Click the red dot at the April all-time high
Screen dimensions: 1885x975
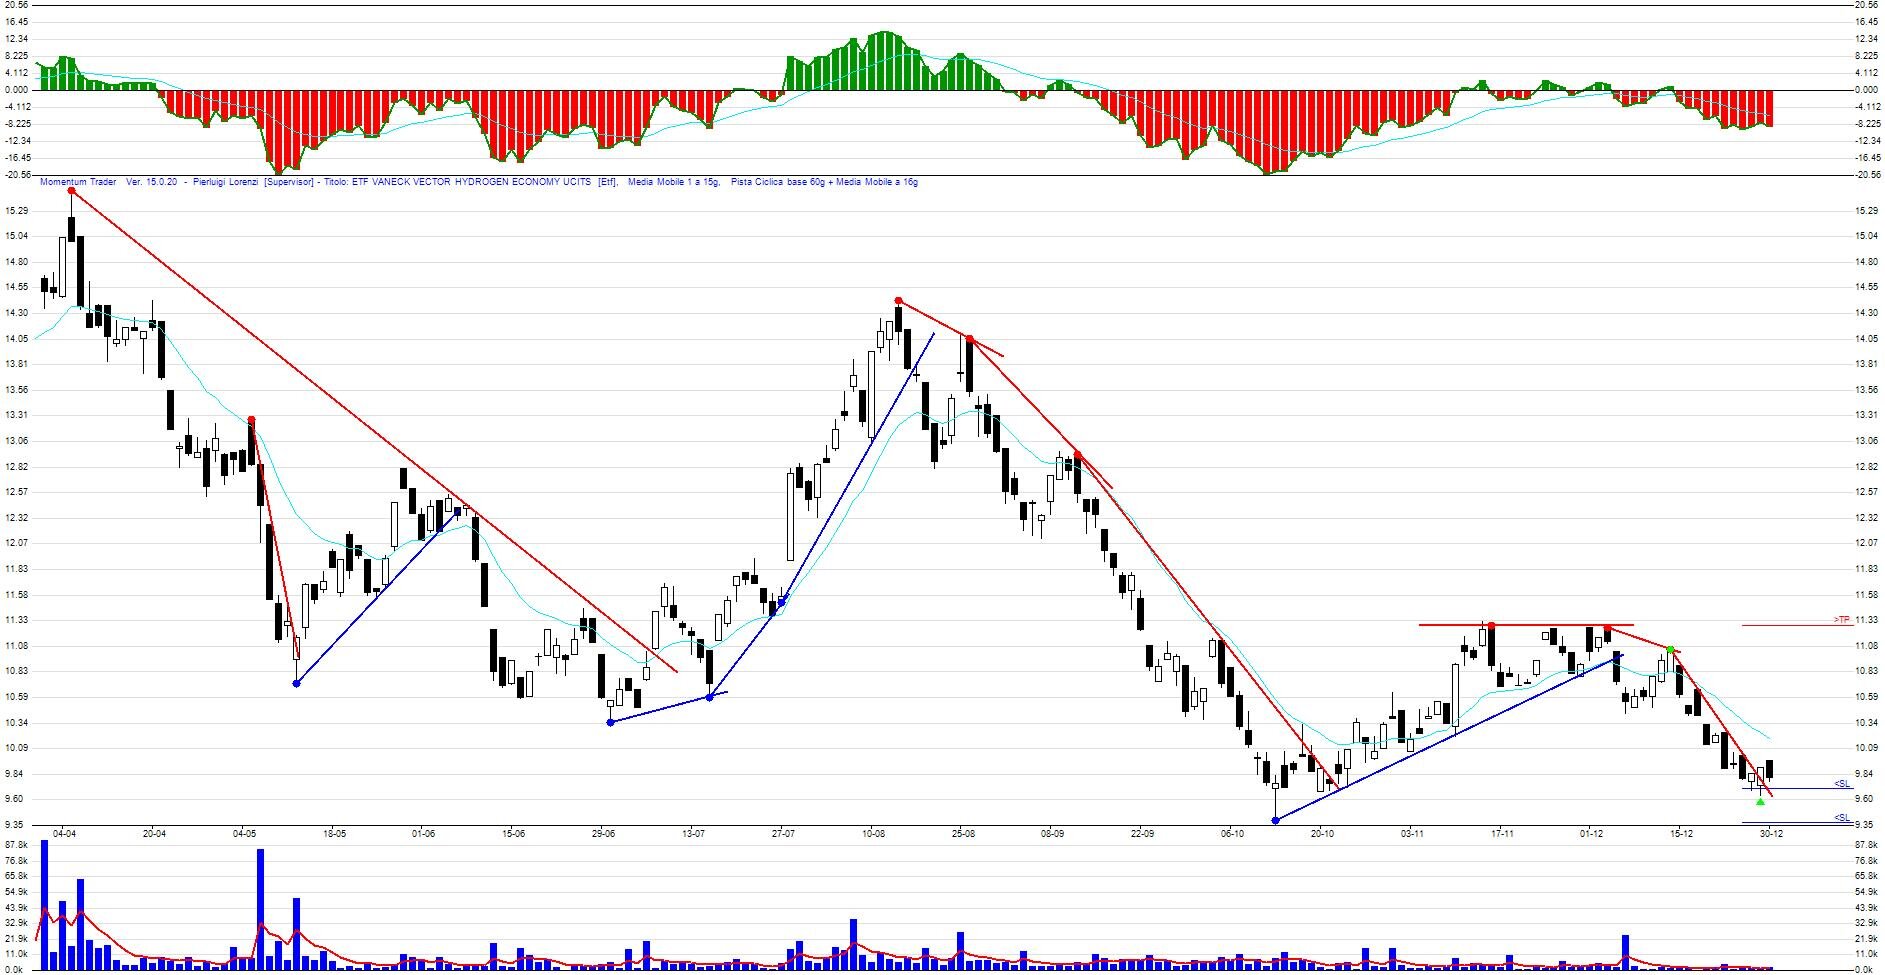[71, 190]
